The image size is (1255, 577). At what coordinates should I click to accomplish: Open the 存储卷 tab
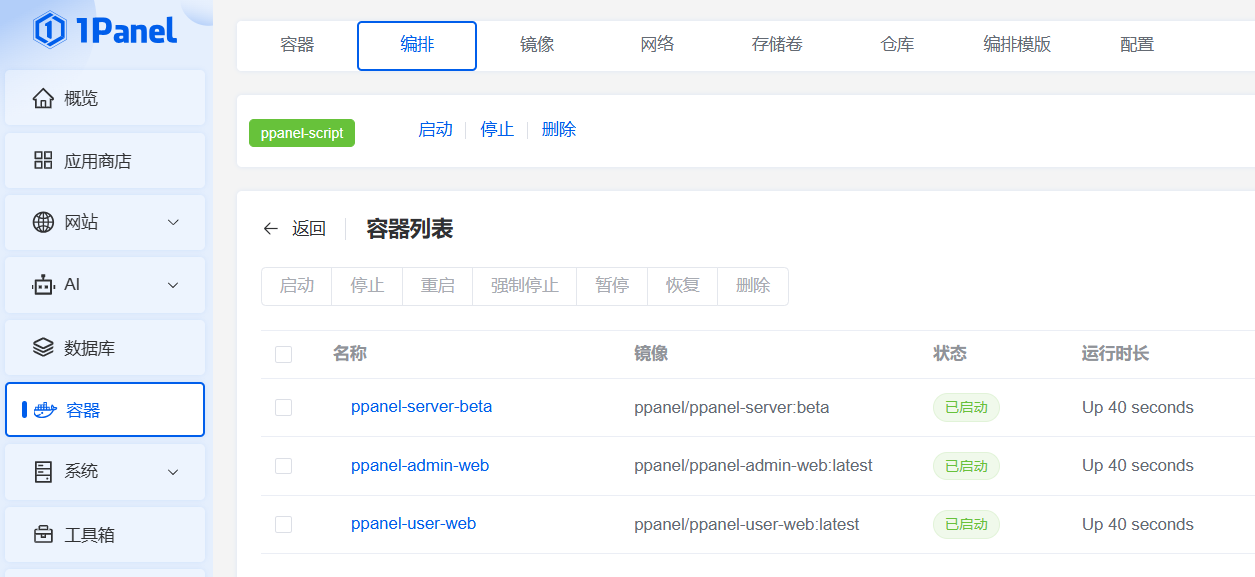point(777,45)
